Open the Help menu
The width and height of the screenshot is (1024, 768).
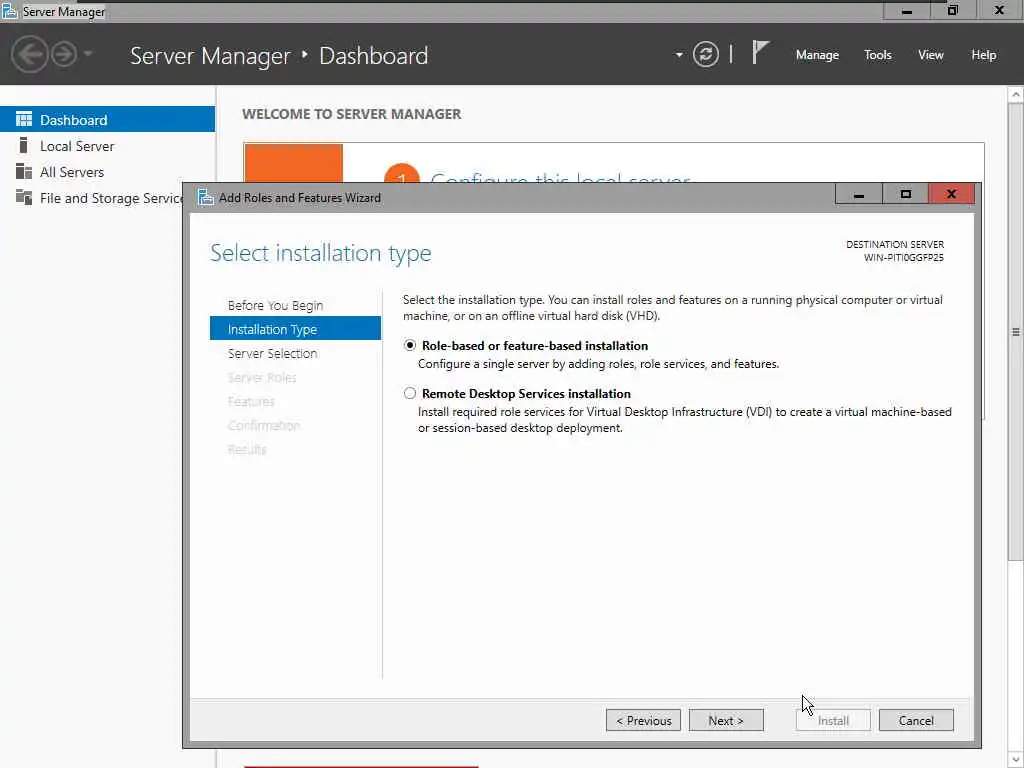pos(984,55)
